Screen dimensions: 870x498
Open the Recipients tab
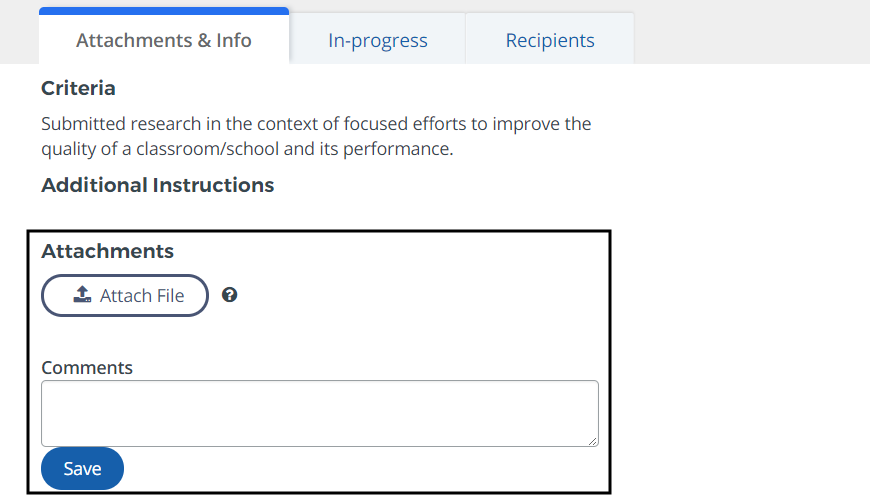click(x=550, y=41)
